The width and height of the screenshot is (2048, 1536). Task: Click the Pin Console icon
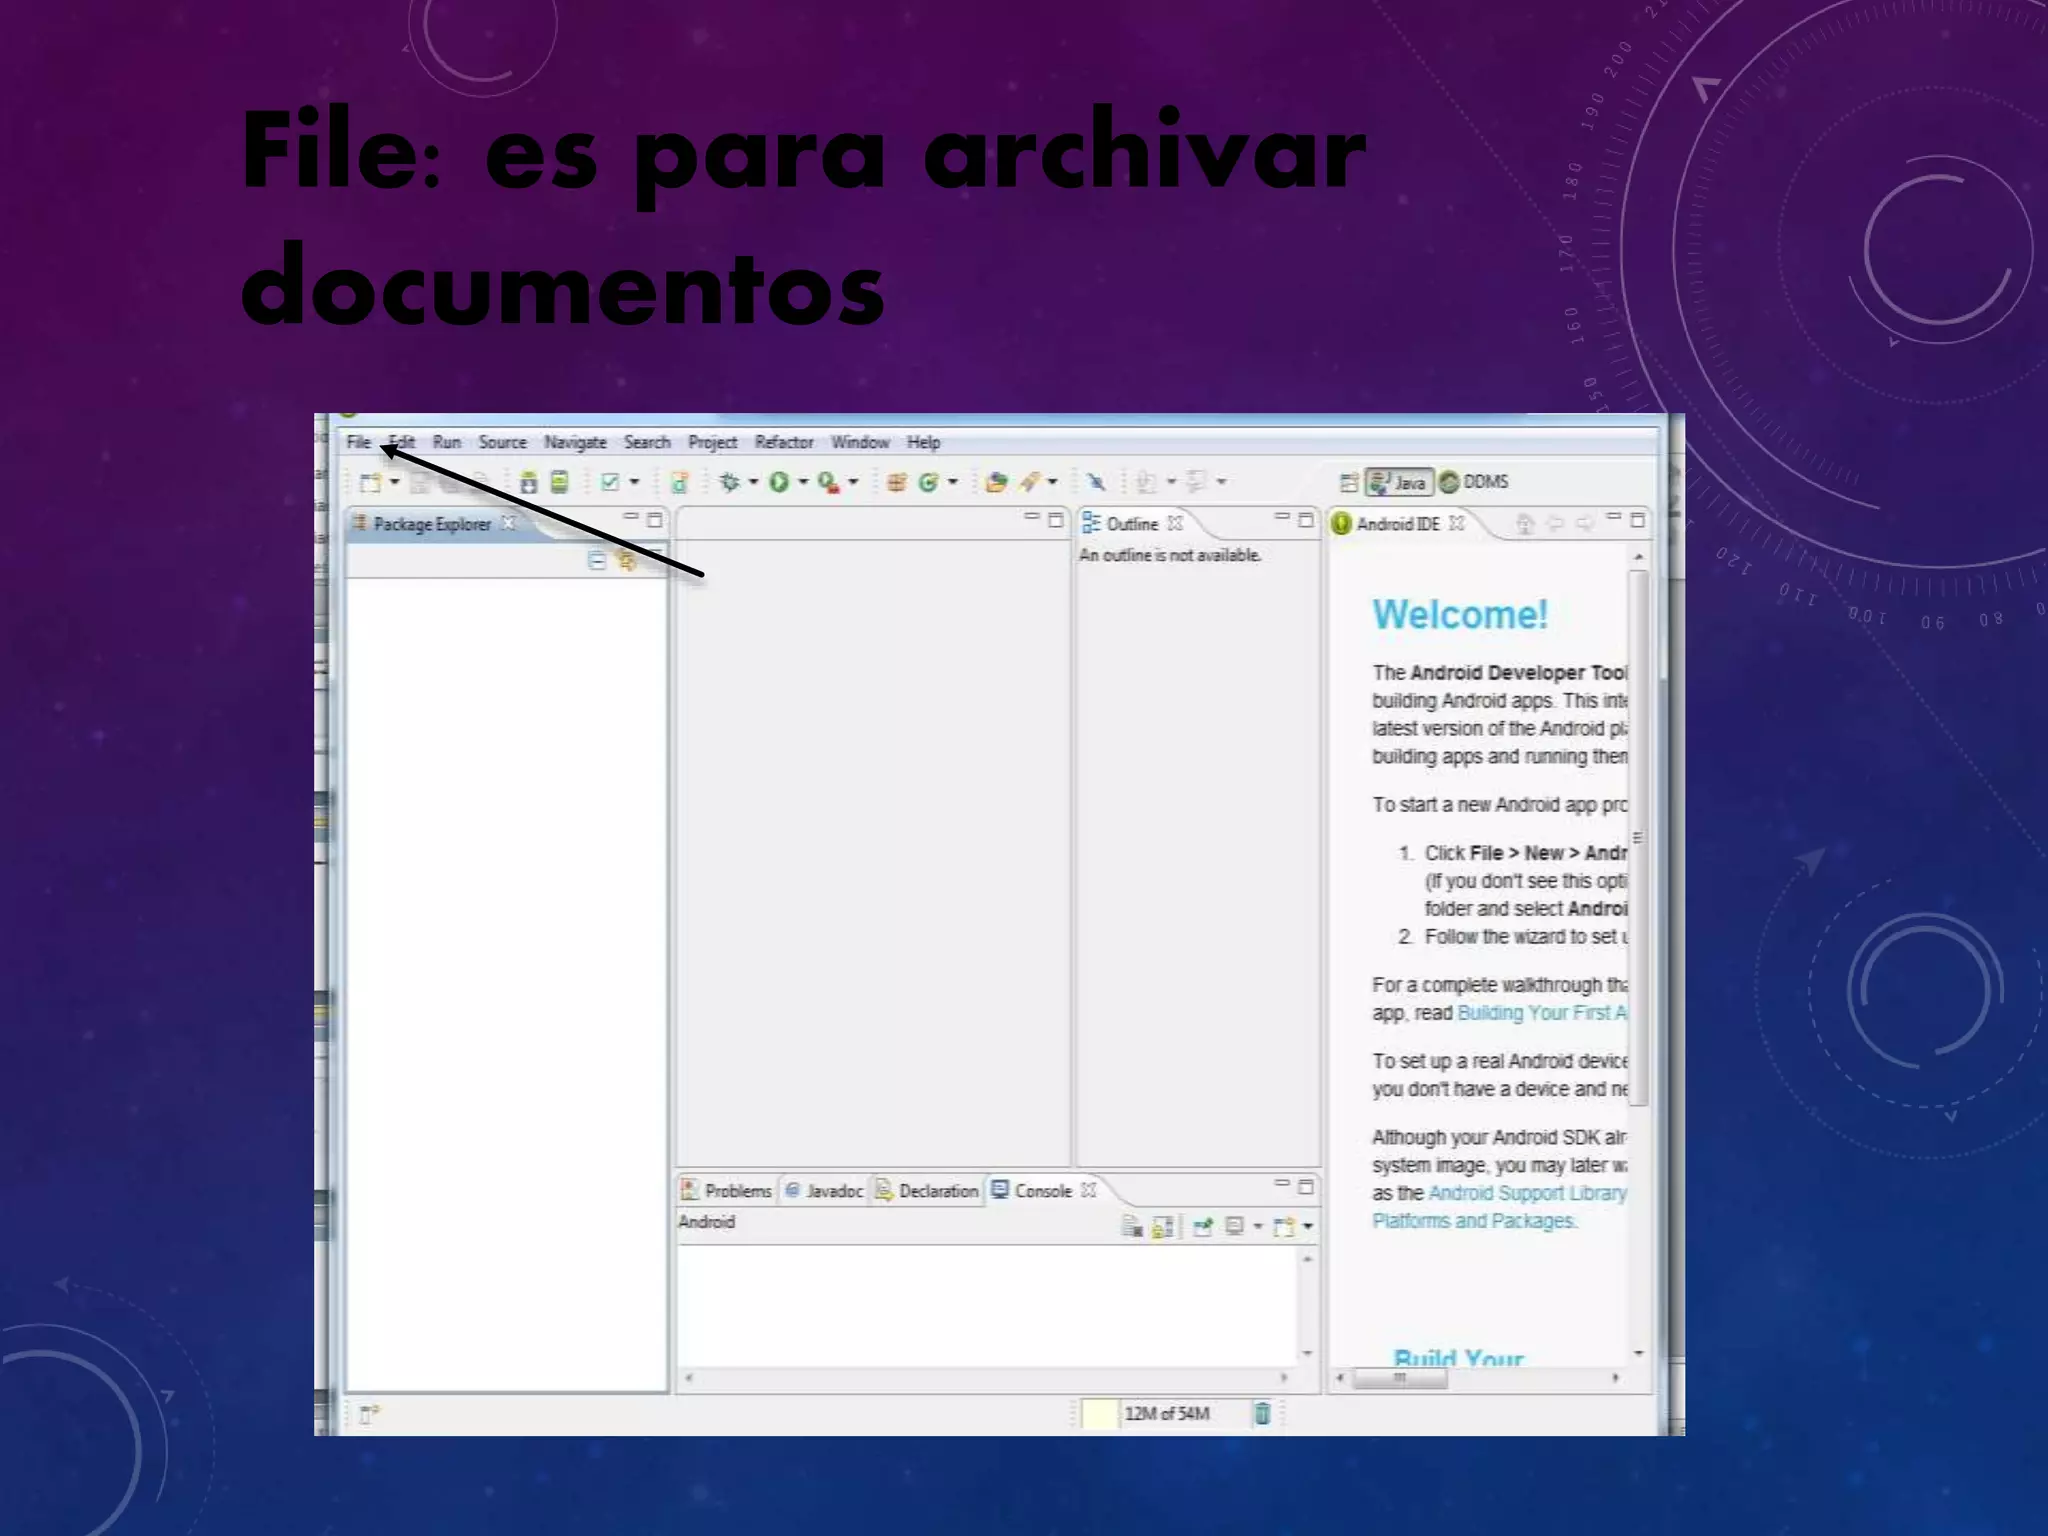coord(1203,1226)
